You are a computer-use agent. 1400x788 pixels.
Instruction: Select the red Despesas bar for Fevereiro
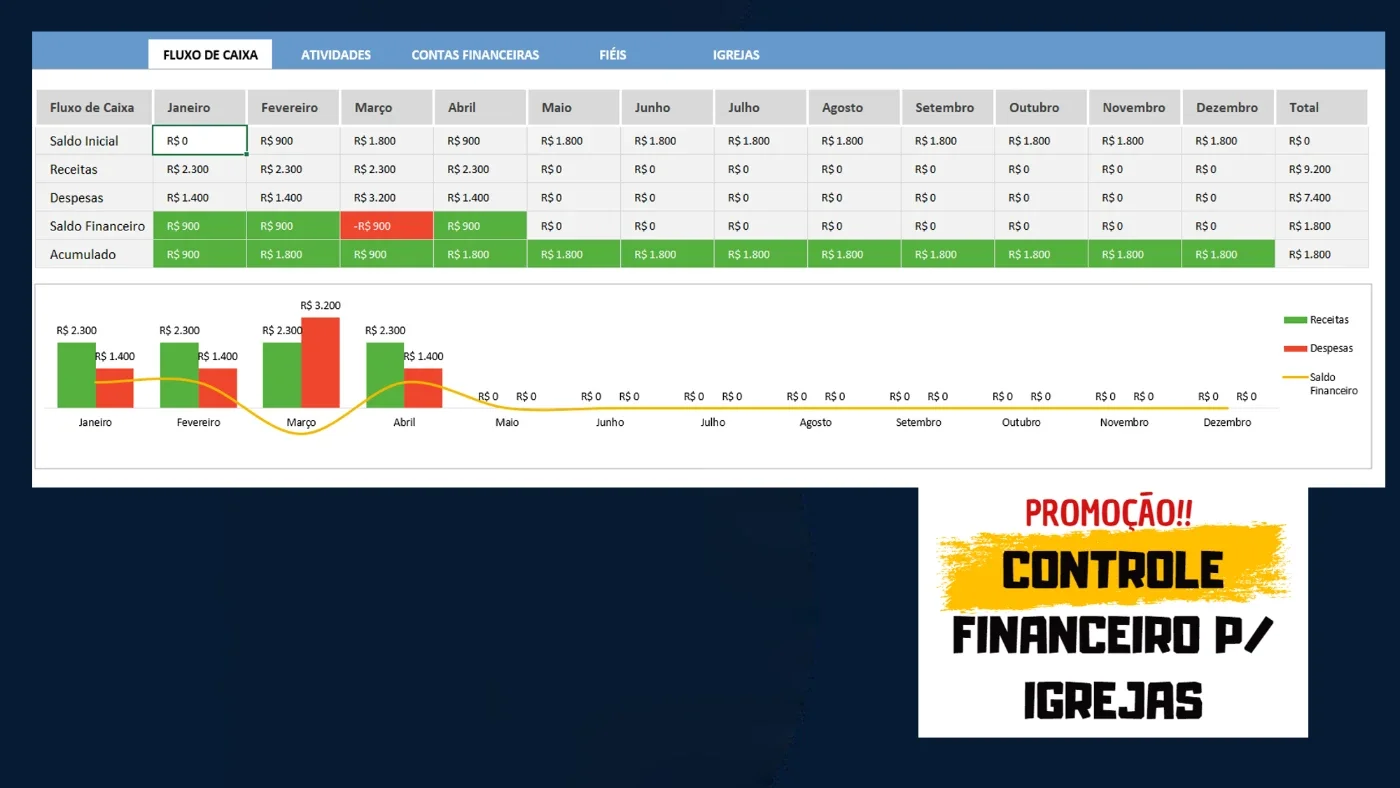click(218, 388)
